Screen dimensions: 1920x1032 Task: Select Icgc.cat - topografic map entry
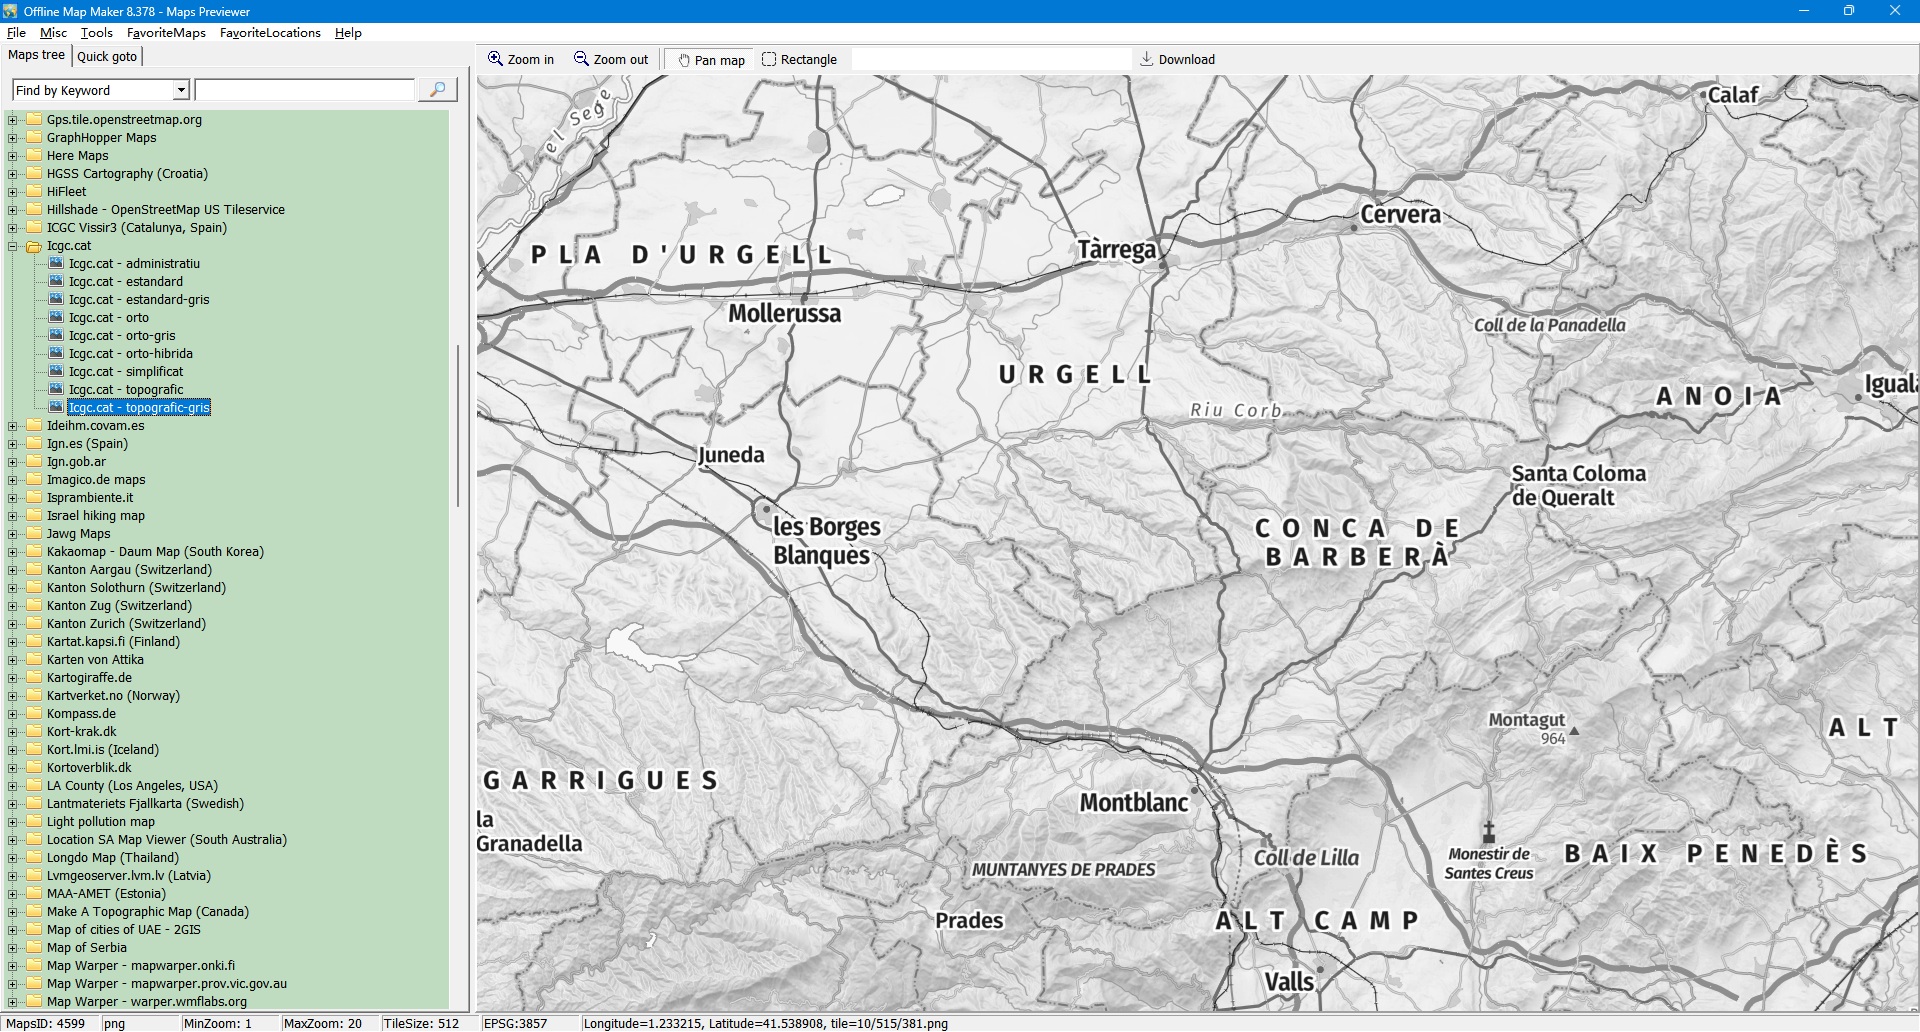126,390
